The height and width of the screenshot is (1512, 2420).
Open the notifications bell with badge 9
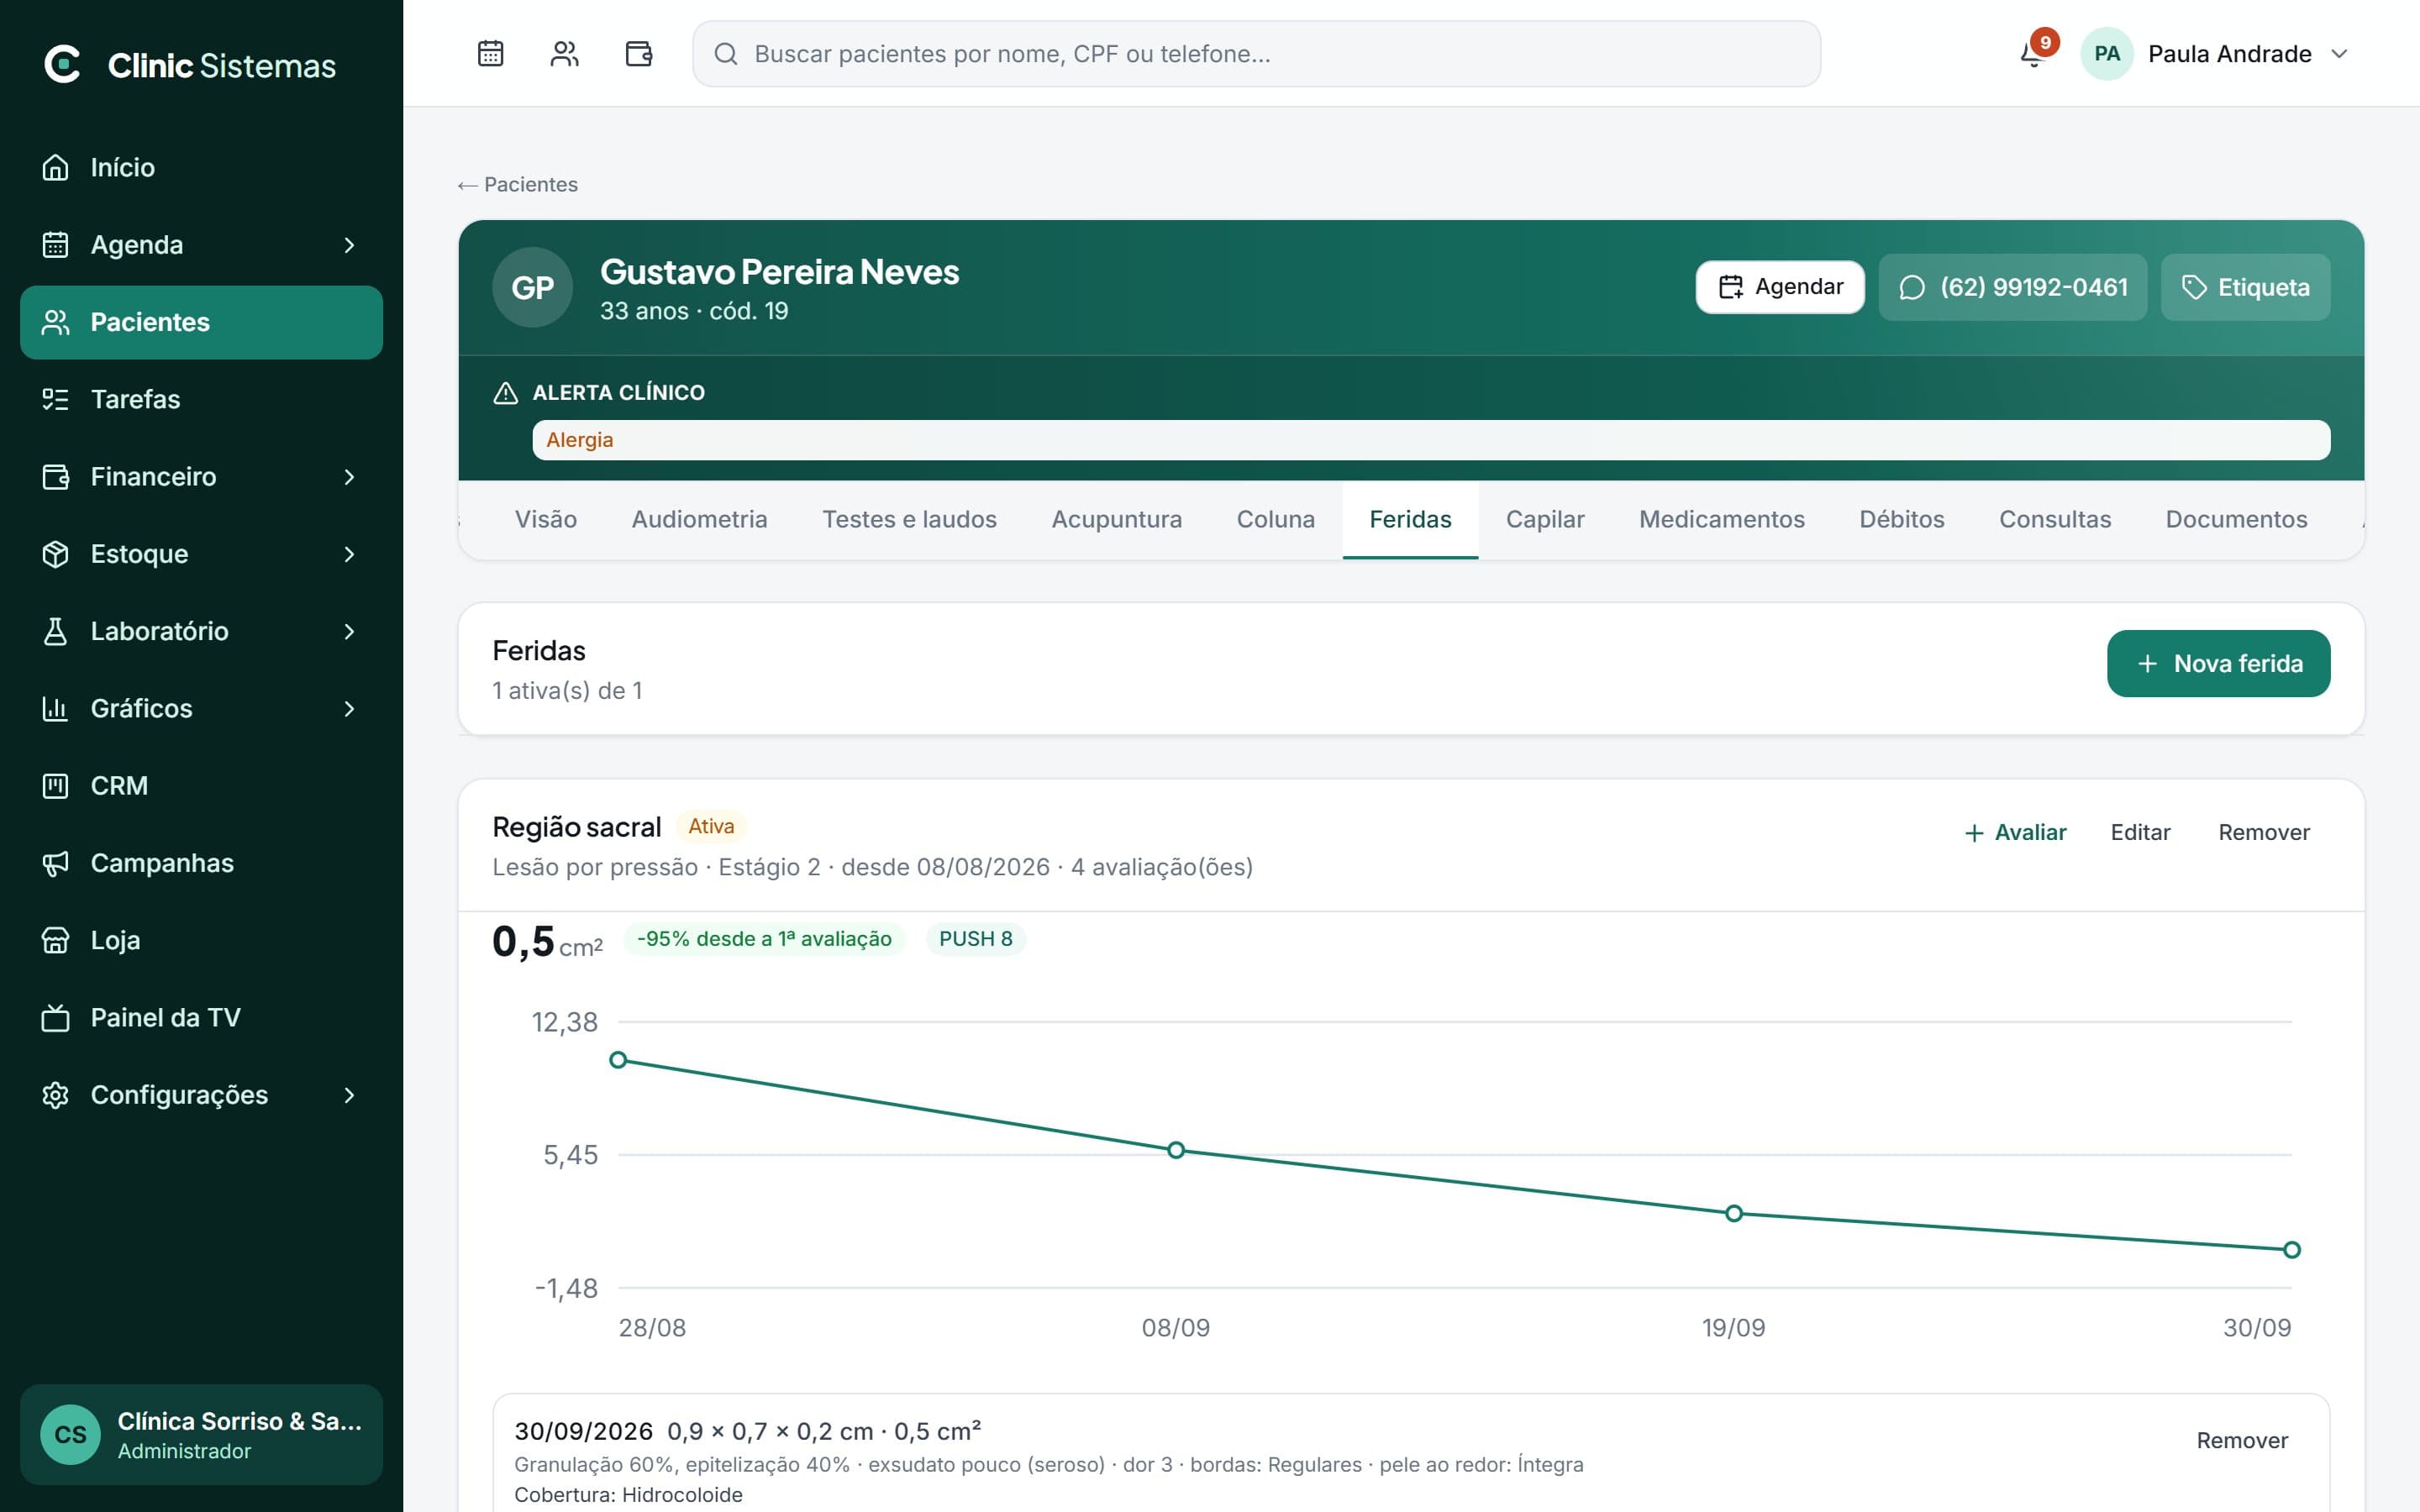[2034, 52]
